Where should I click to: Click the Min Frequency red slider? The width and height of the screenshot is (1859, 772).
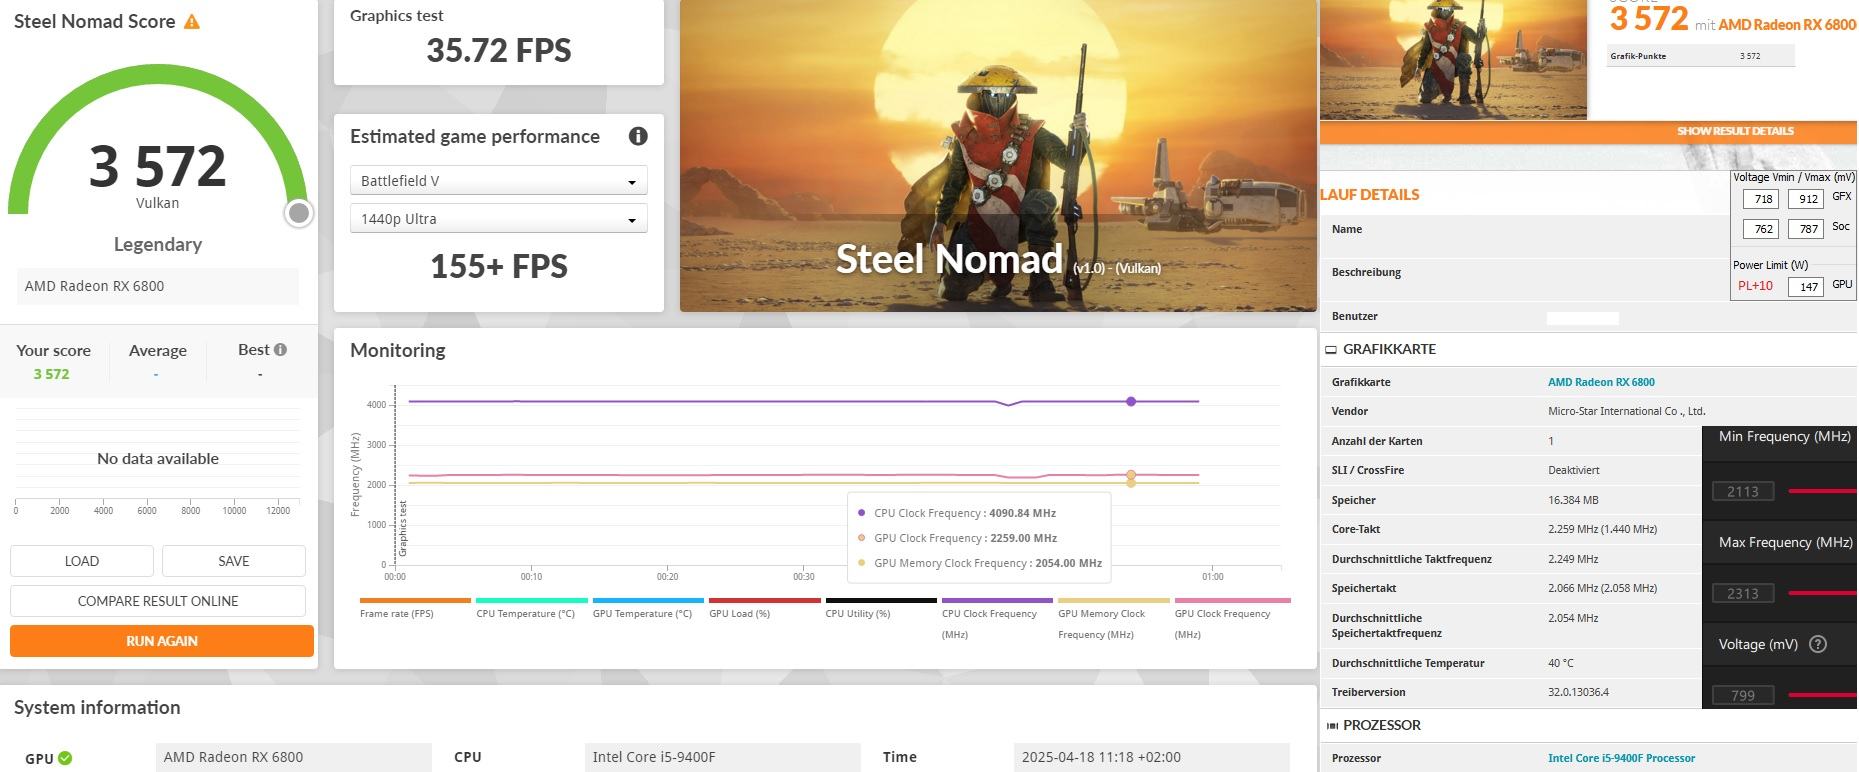1822,491
